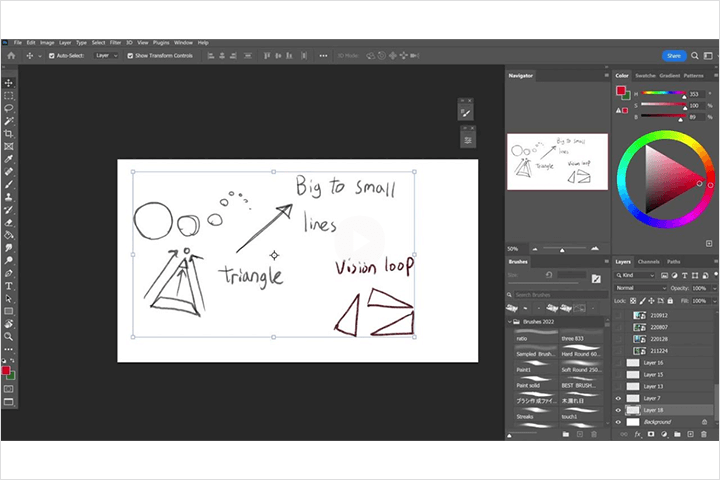
Task: Select the Zoom tool in the toolbar
Action: tap(9, 337)
